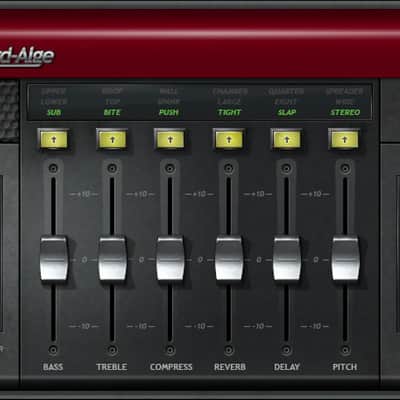Click the green SUB mode text

point(54,112)
